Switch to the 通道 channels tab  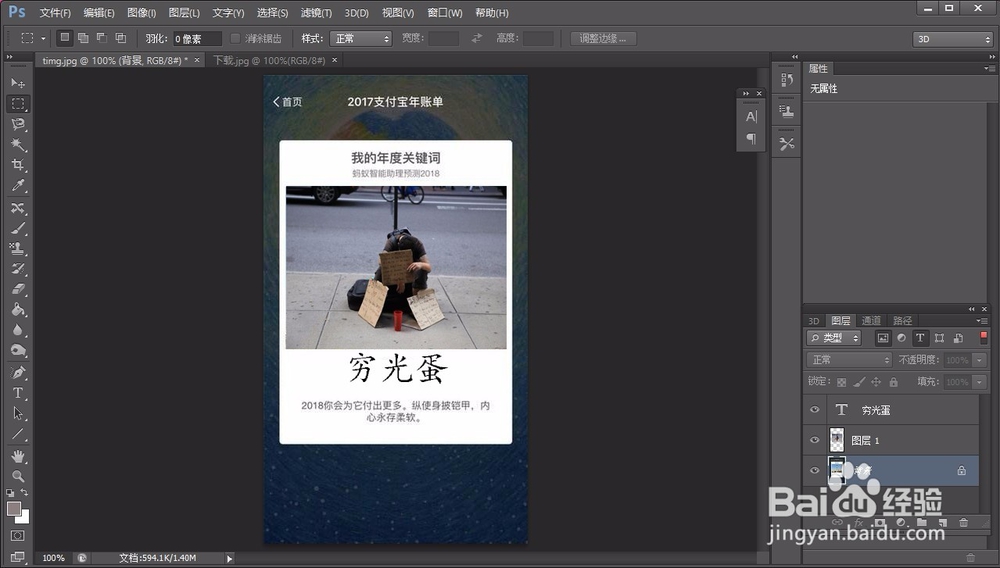point(871,321)
